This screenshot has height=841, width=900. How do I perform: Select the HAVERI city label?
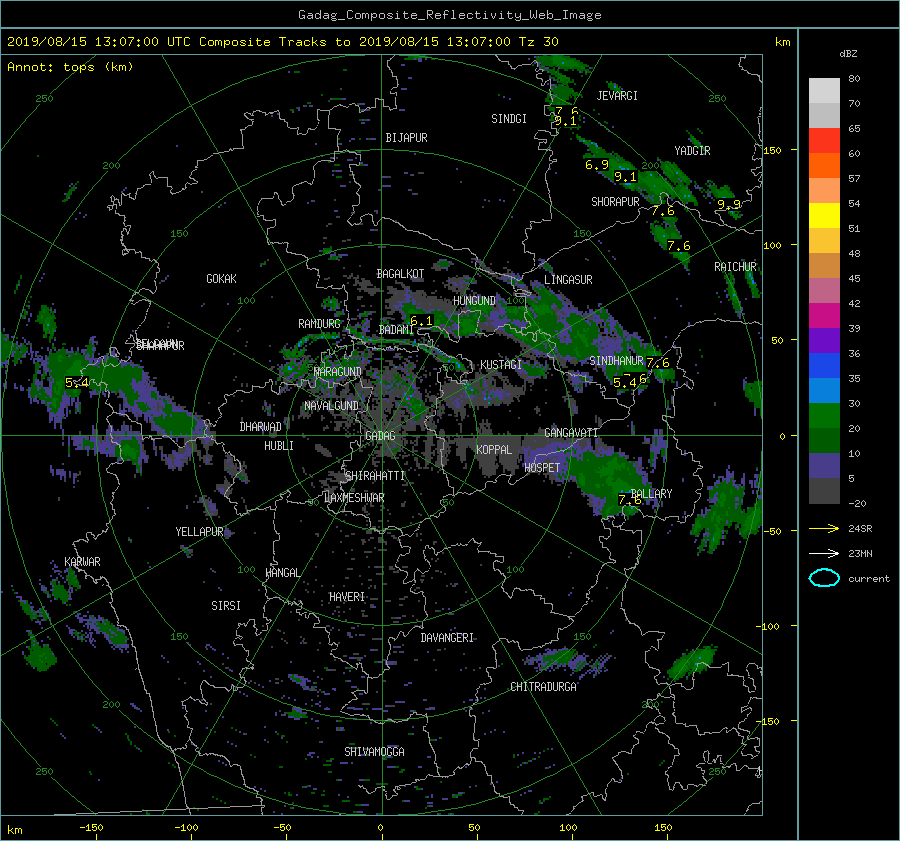(x=347, y=597)
